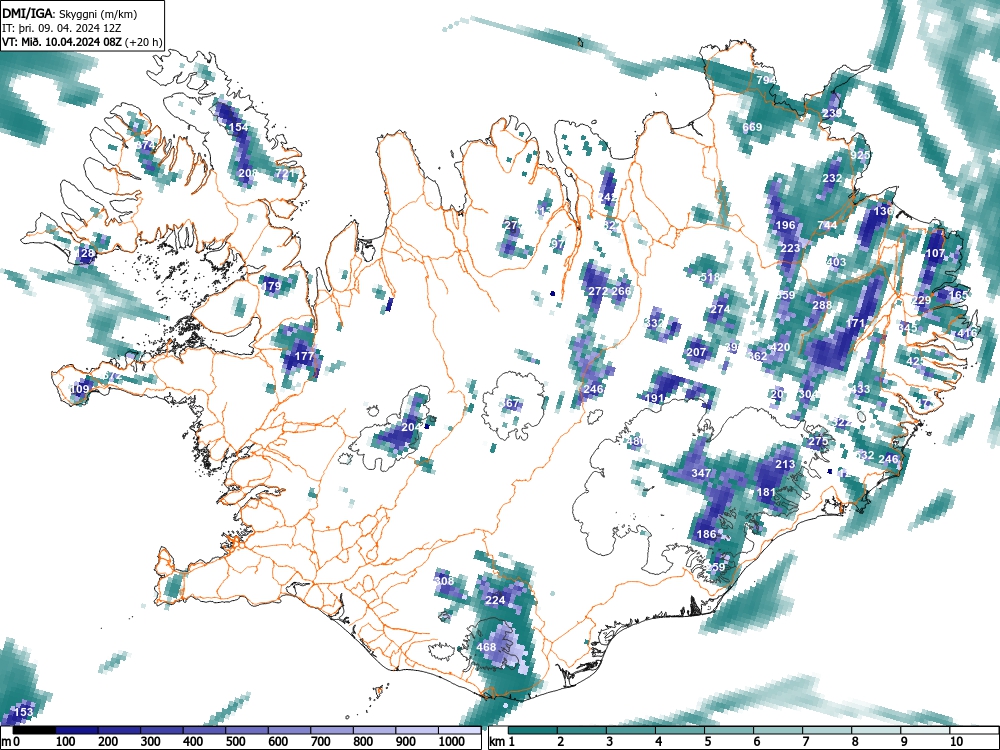Click the map value 420
This screenshot has width=1000, height=750.
(x=781, y=347)
